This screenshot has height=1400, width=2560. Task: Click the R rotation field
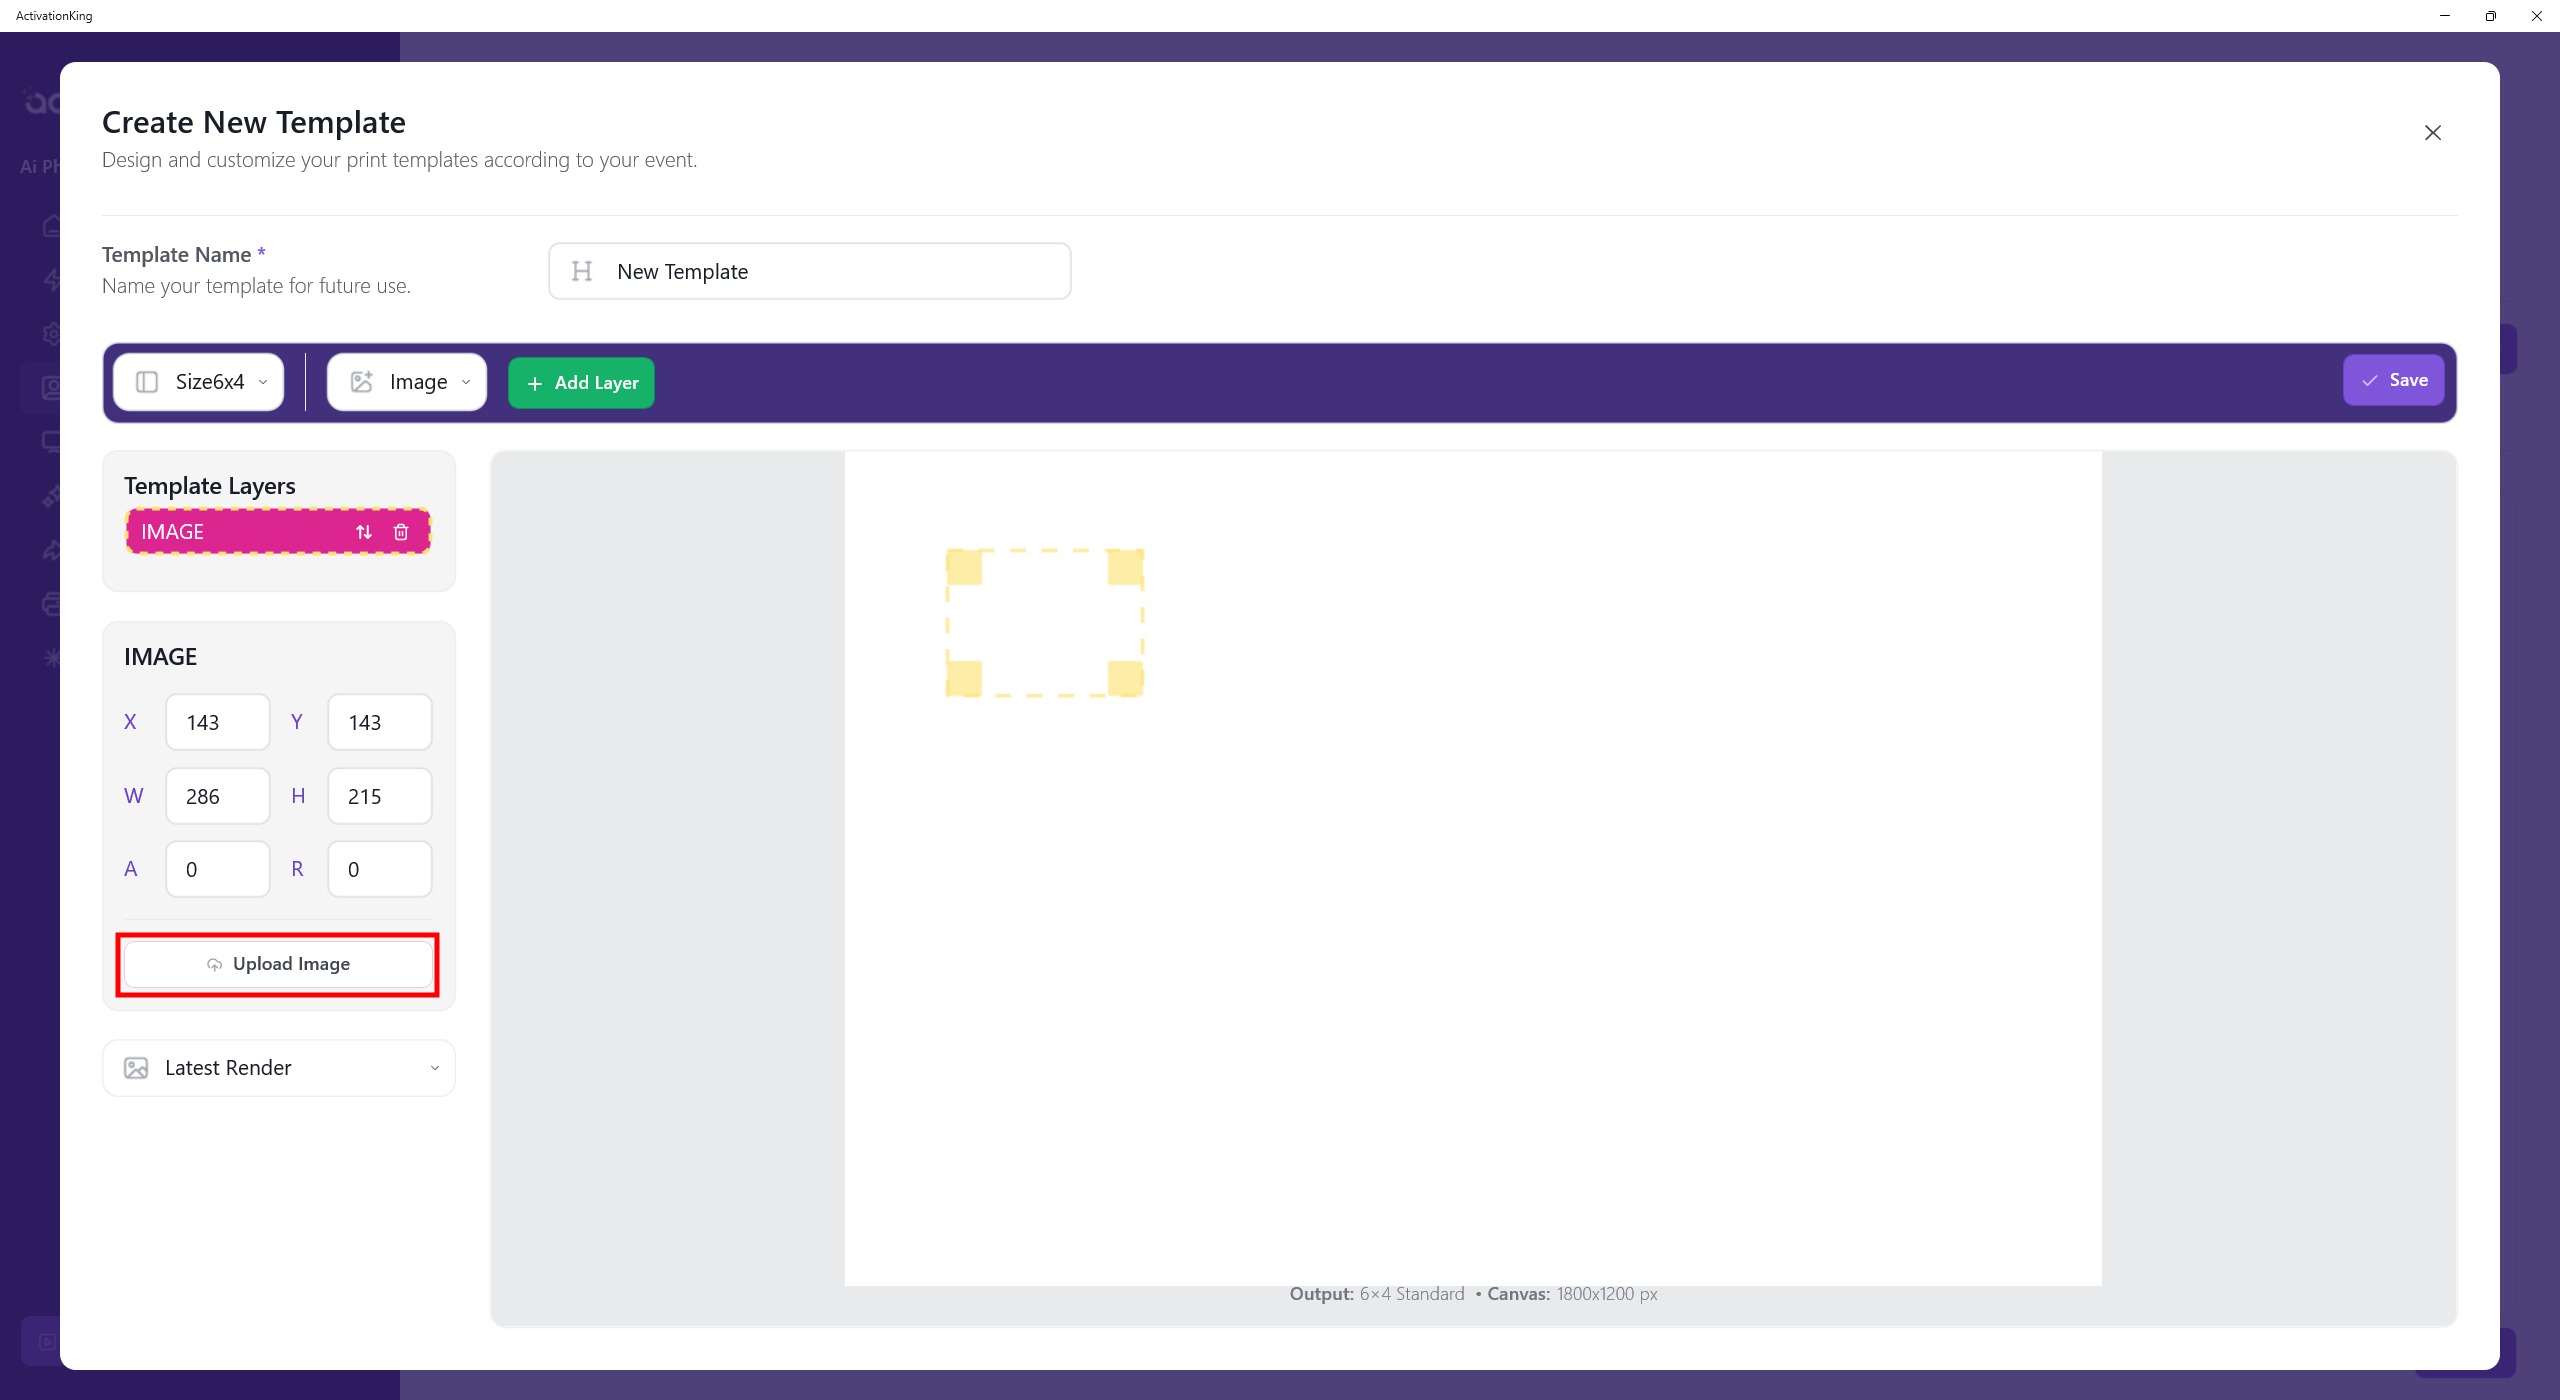(379, 869)
